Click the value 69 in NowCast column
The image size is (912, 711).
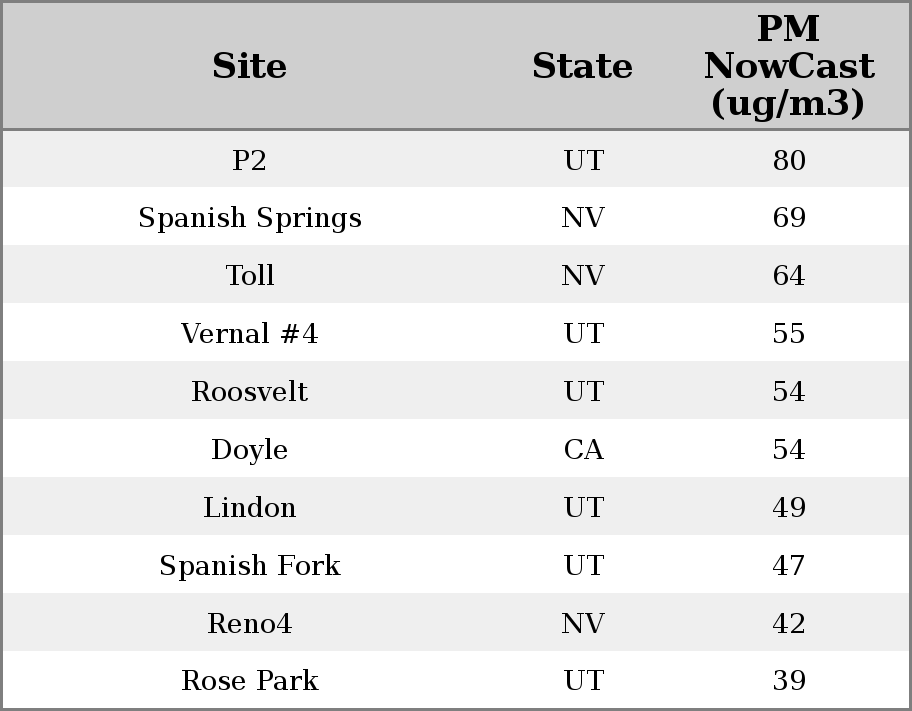pos(789,218)
